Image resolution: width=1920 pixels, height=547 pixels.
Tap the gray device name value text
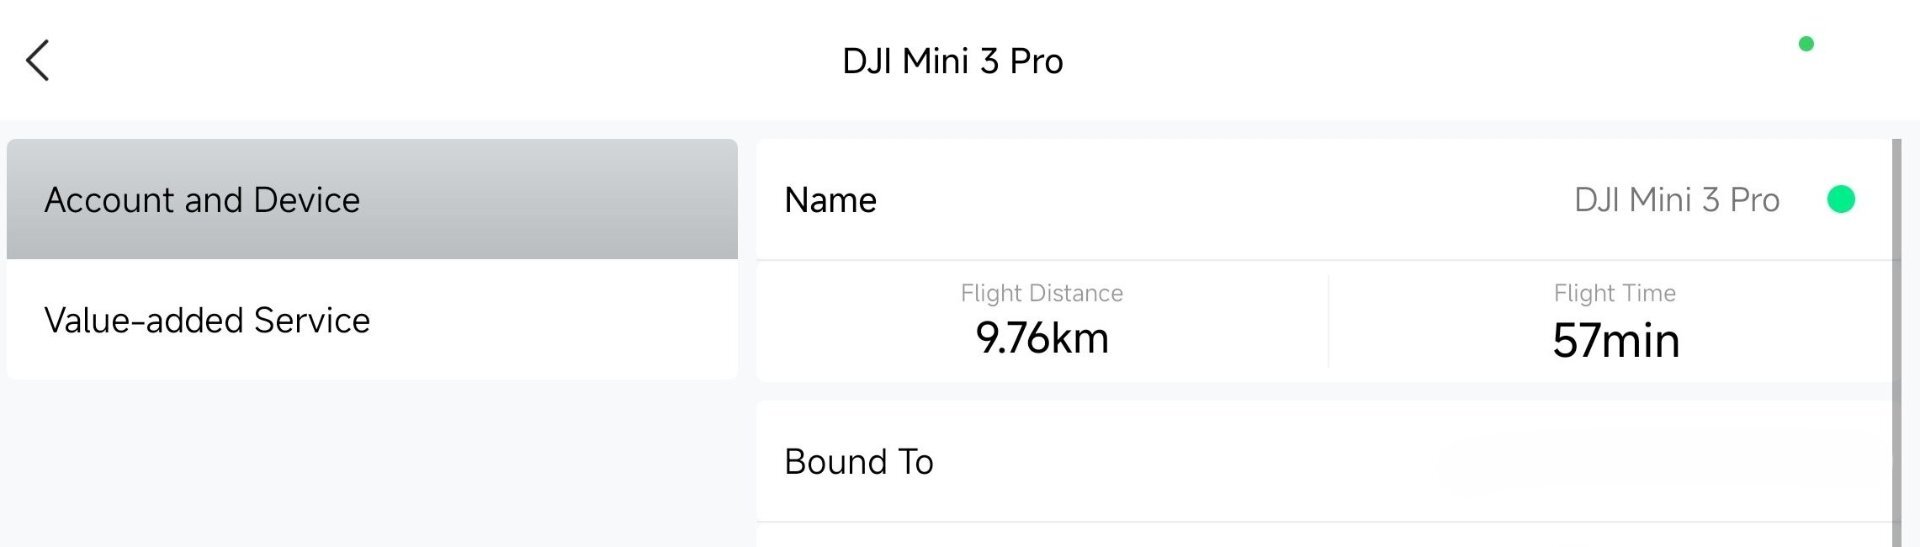[1676, 200]
